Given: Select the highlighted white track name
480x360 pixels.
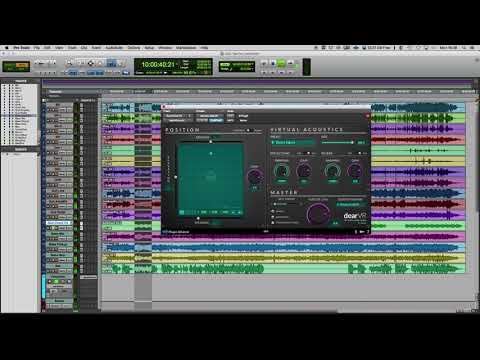Looking at the screenshot, I should [59, 223].
